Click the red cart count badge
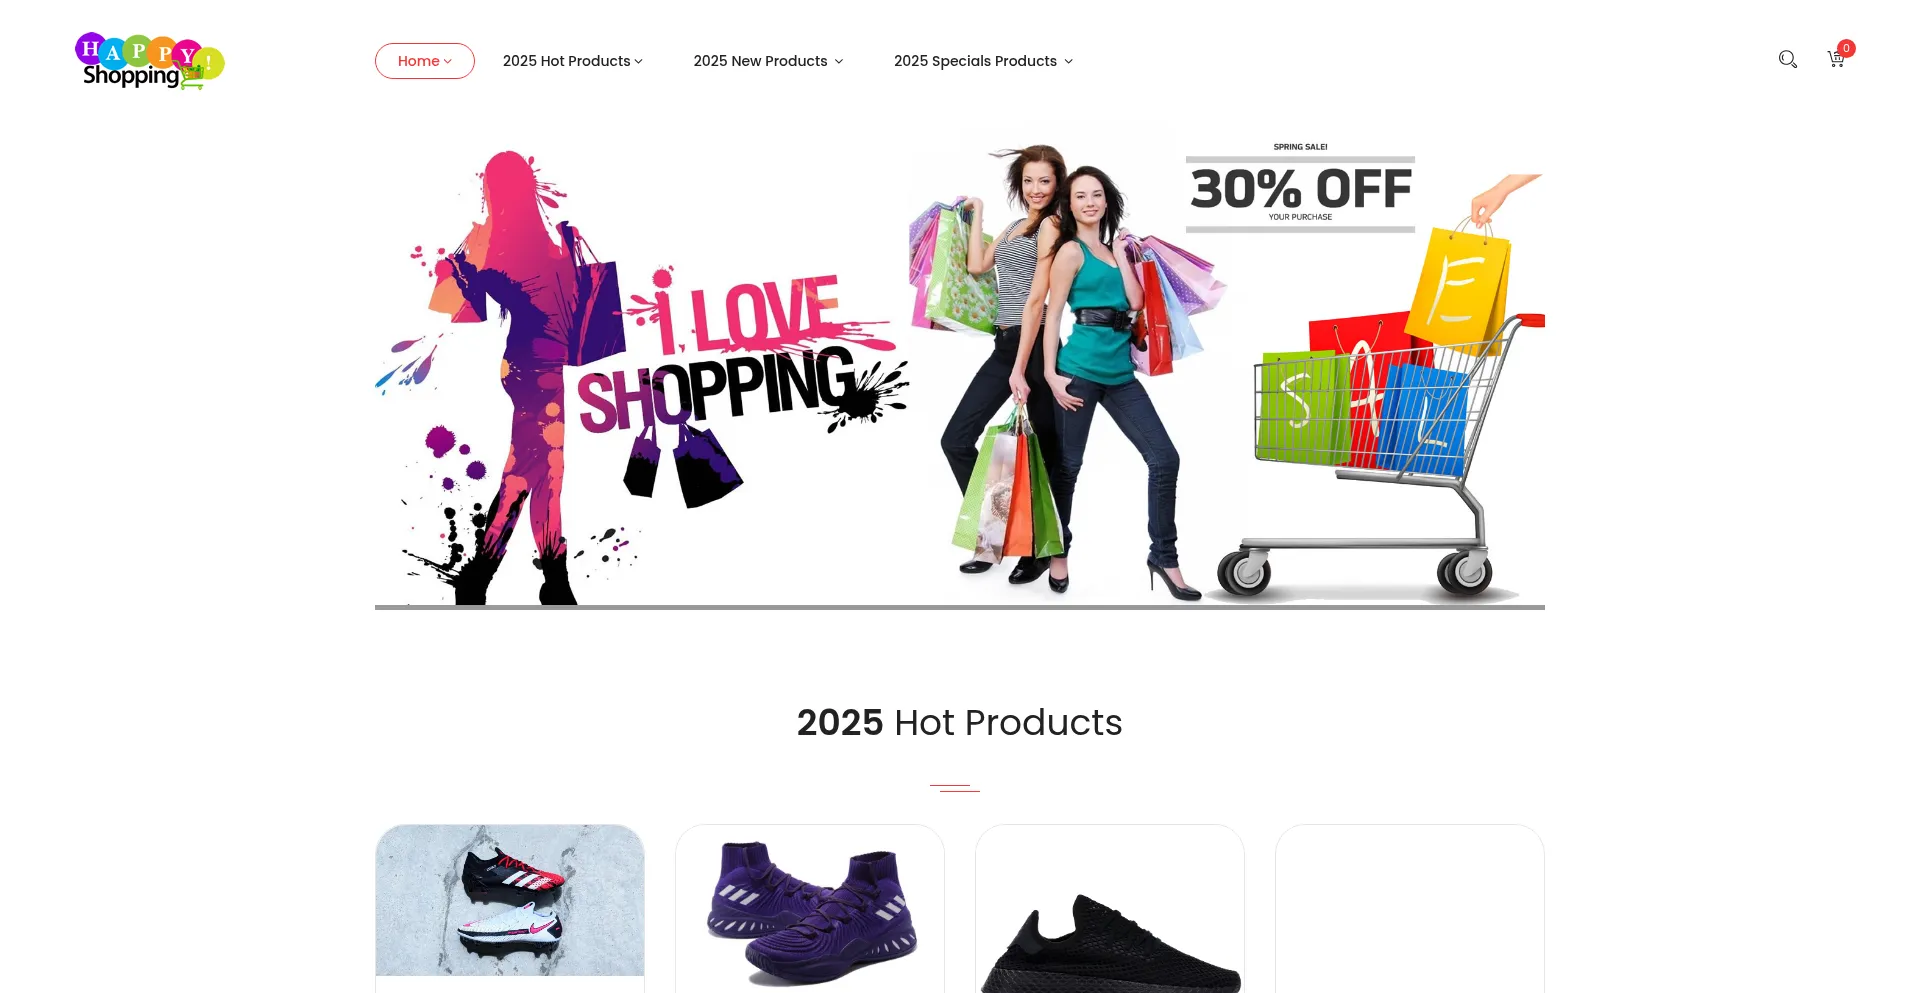The width and height of the screenshot is (1920, 993). 1846,48
